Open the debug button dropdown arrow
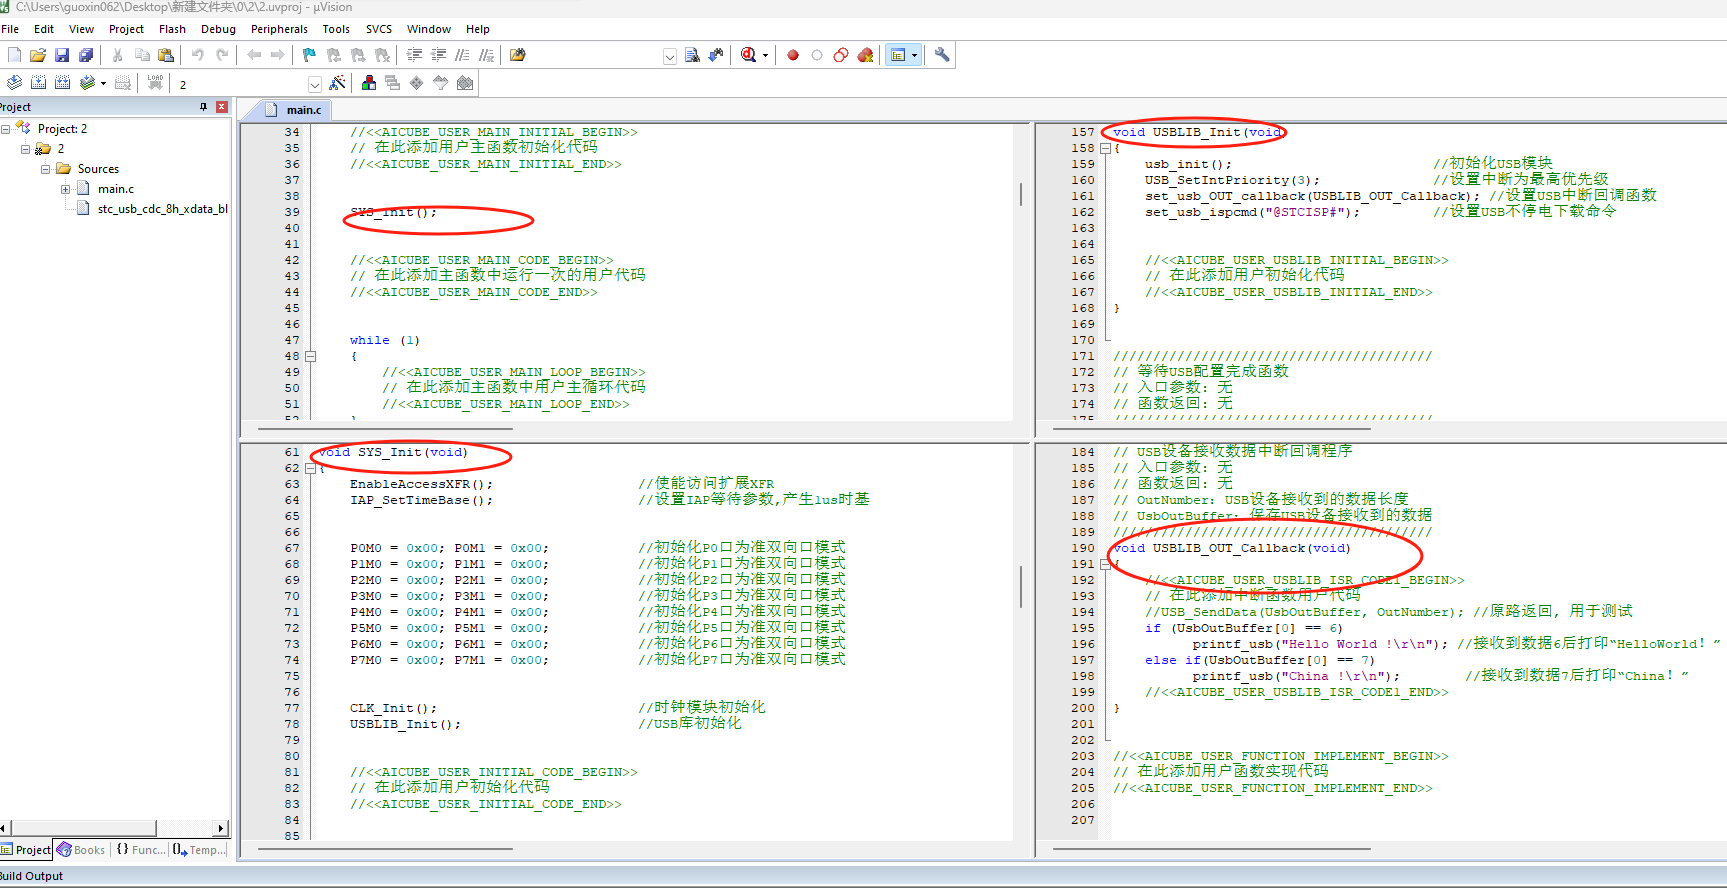 (765, 56)
